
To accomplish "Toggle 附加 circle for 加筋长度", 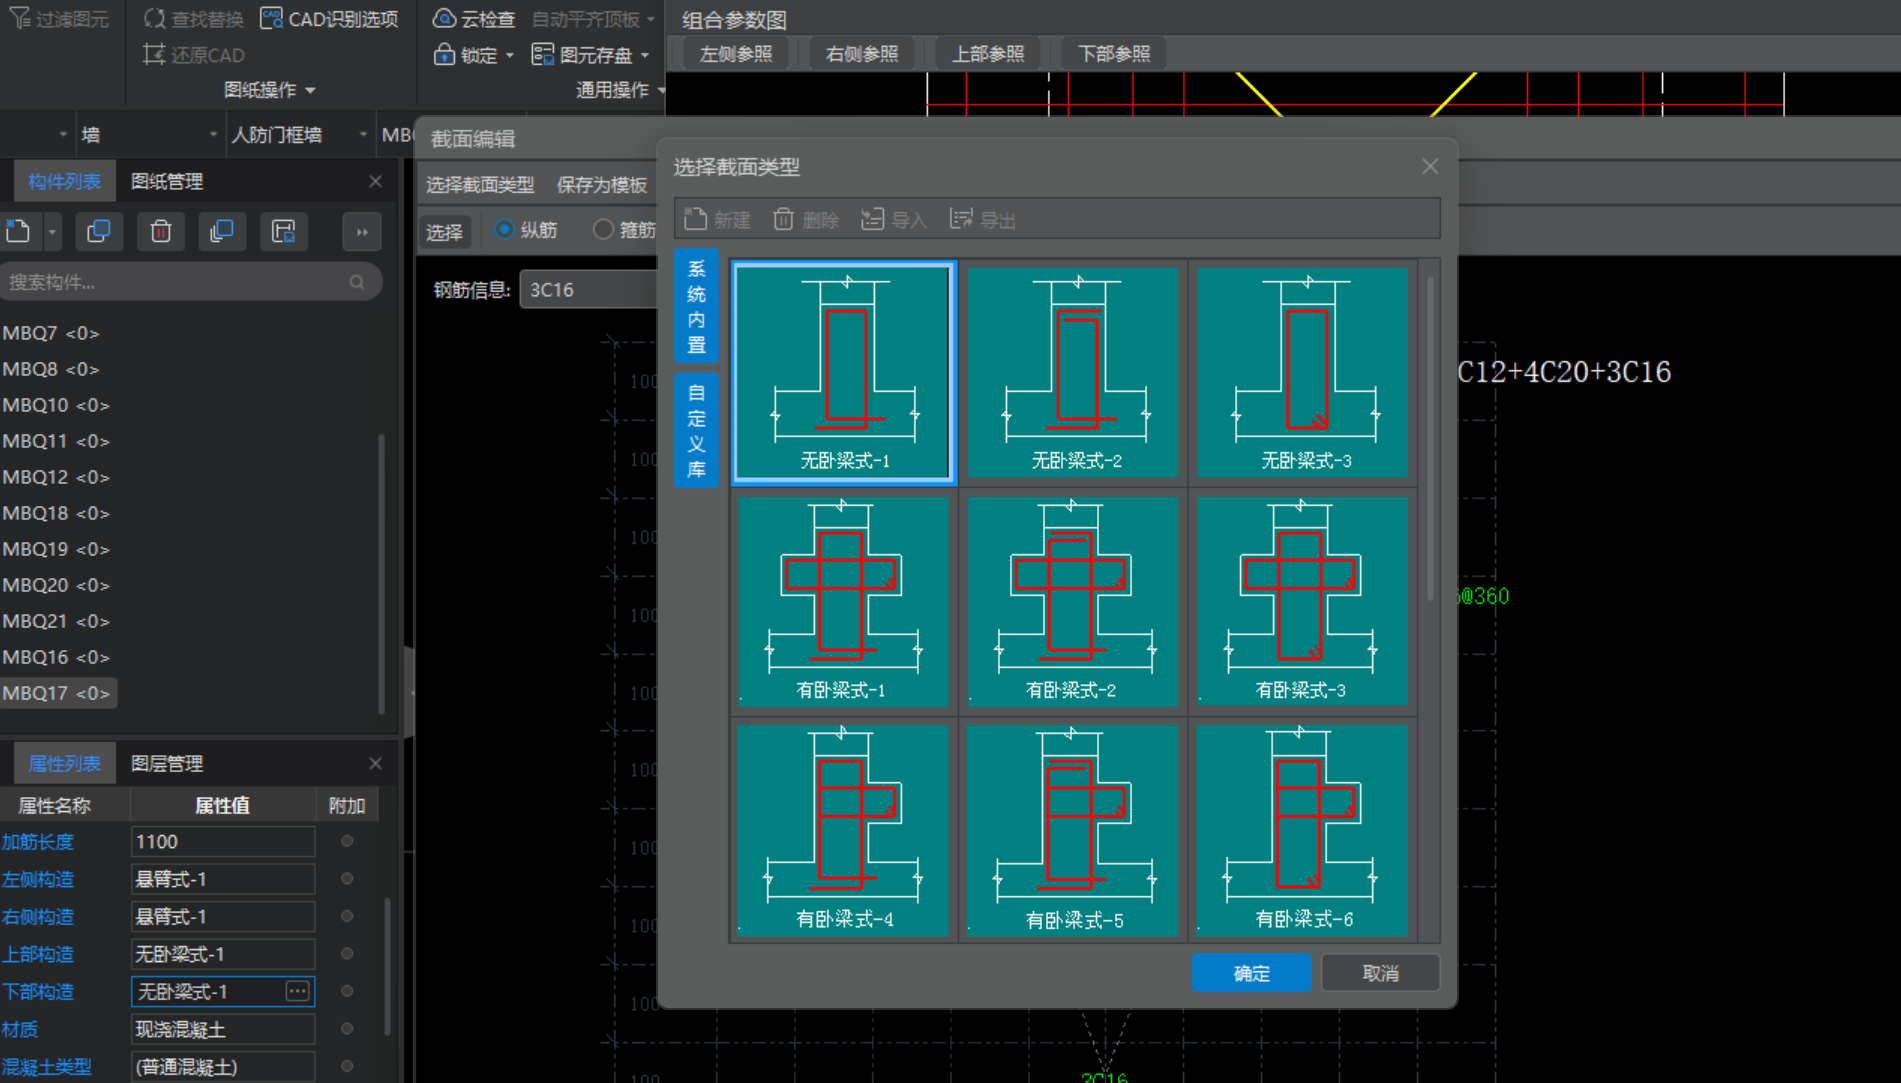I will (x=347, y=841).
